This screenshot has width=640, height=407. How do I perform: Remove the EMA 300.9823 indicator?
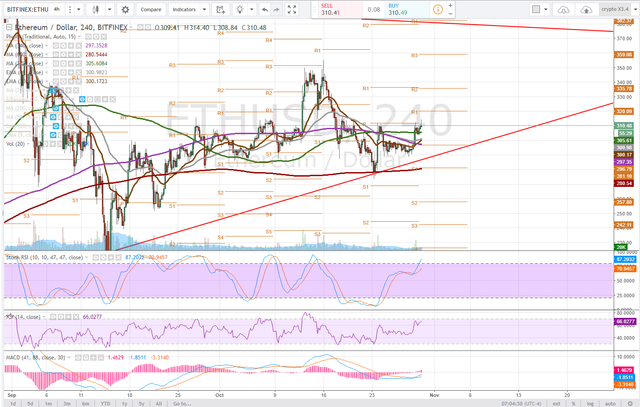[78, 73]
